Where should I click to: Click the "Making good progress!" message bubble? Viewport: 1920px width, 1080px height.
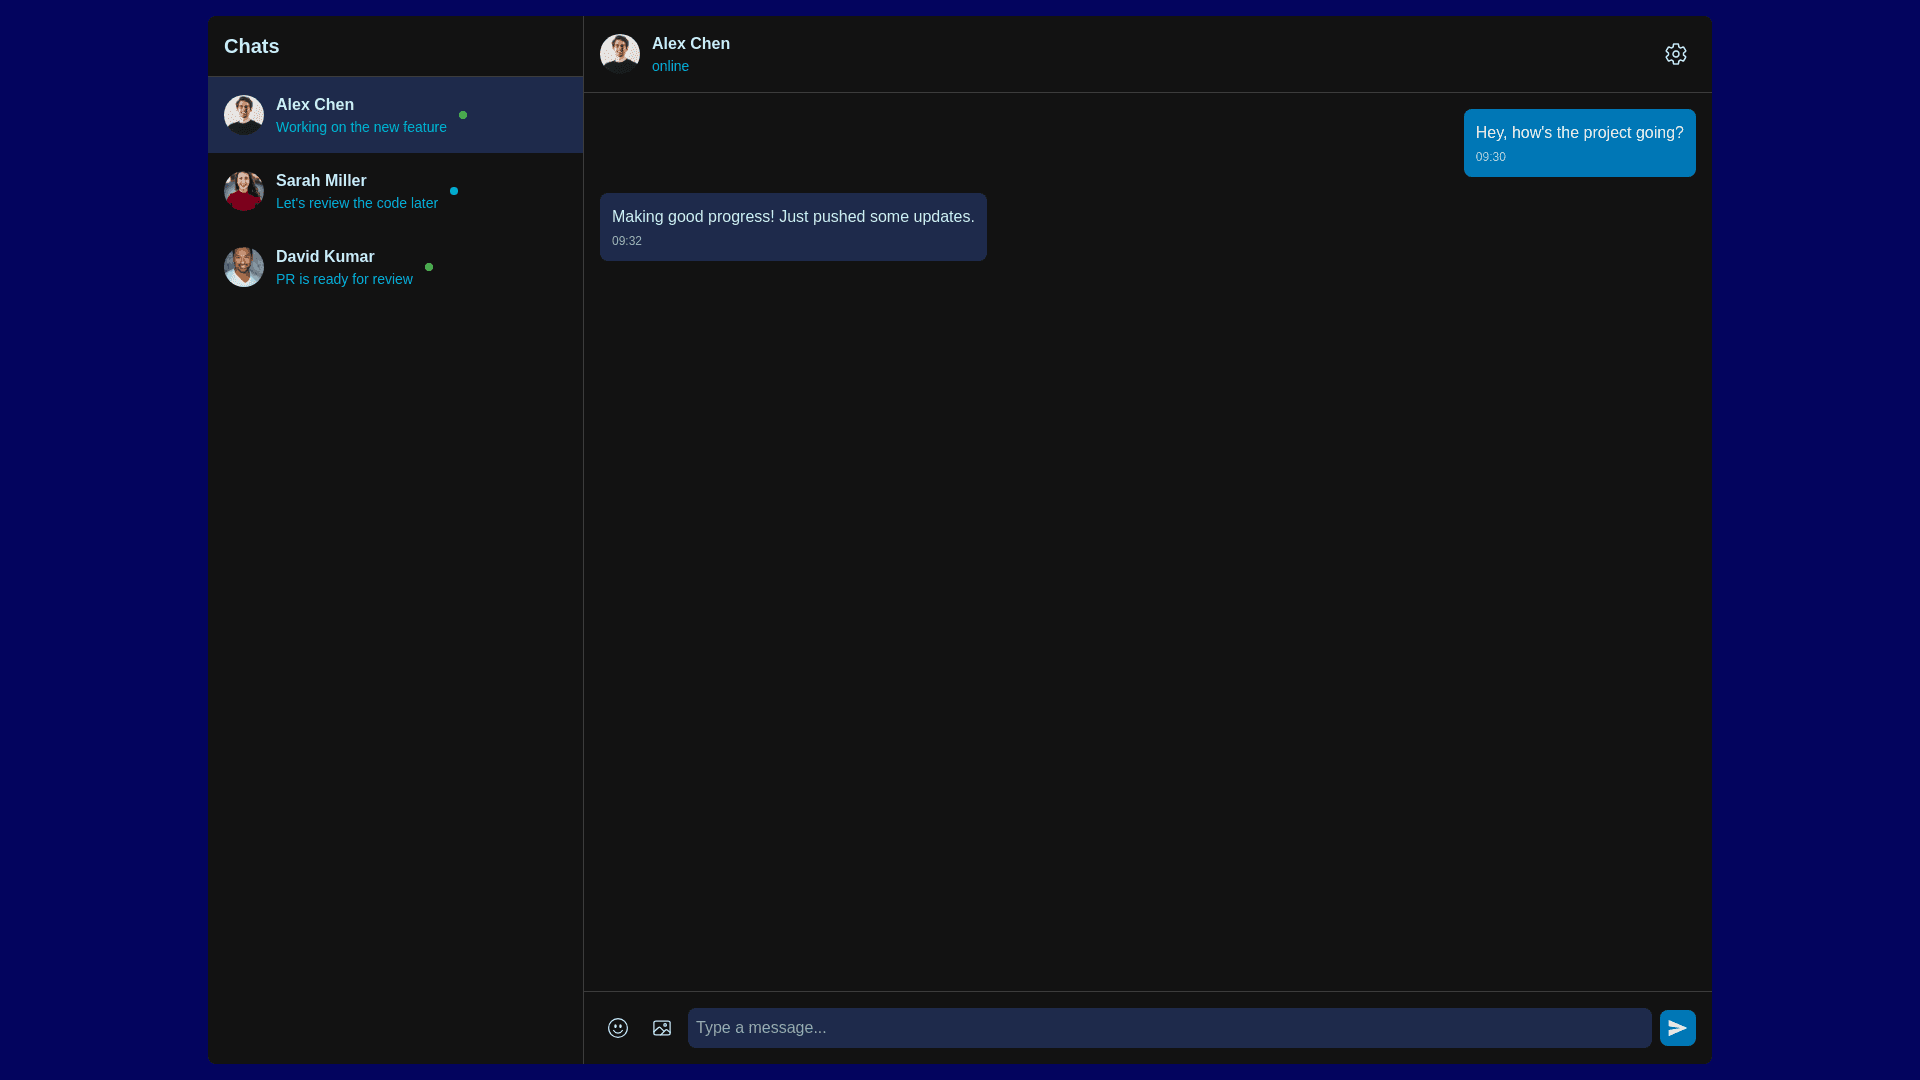[792, 226]
